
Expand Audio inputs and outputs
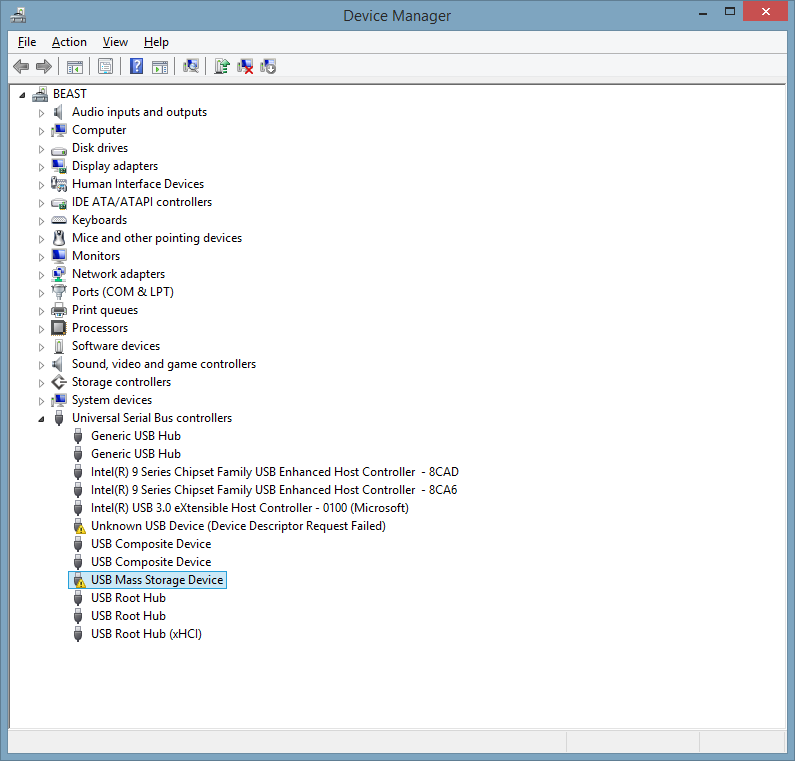(x=42, y=113)
